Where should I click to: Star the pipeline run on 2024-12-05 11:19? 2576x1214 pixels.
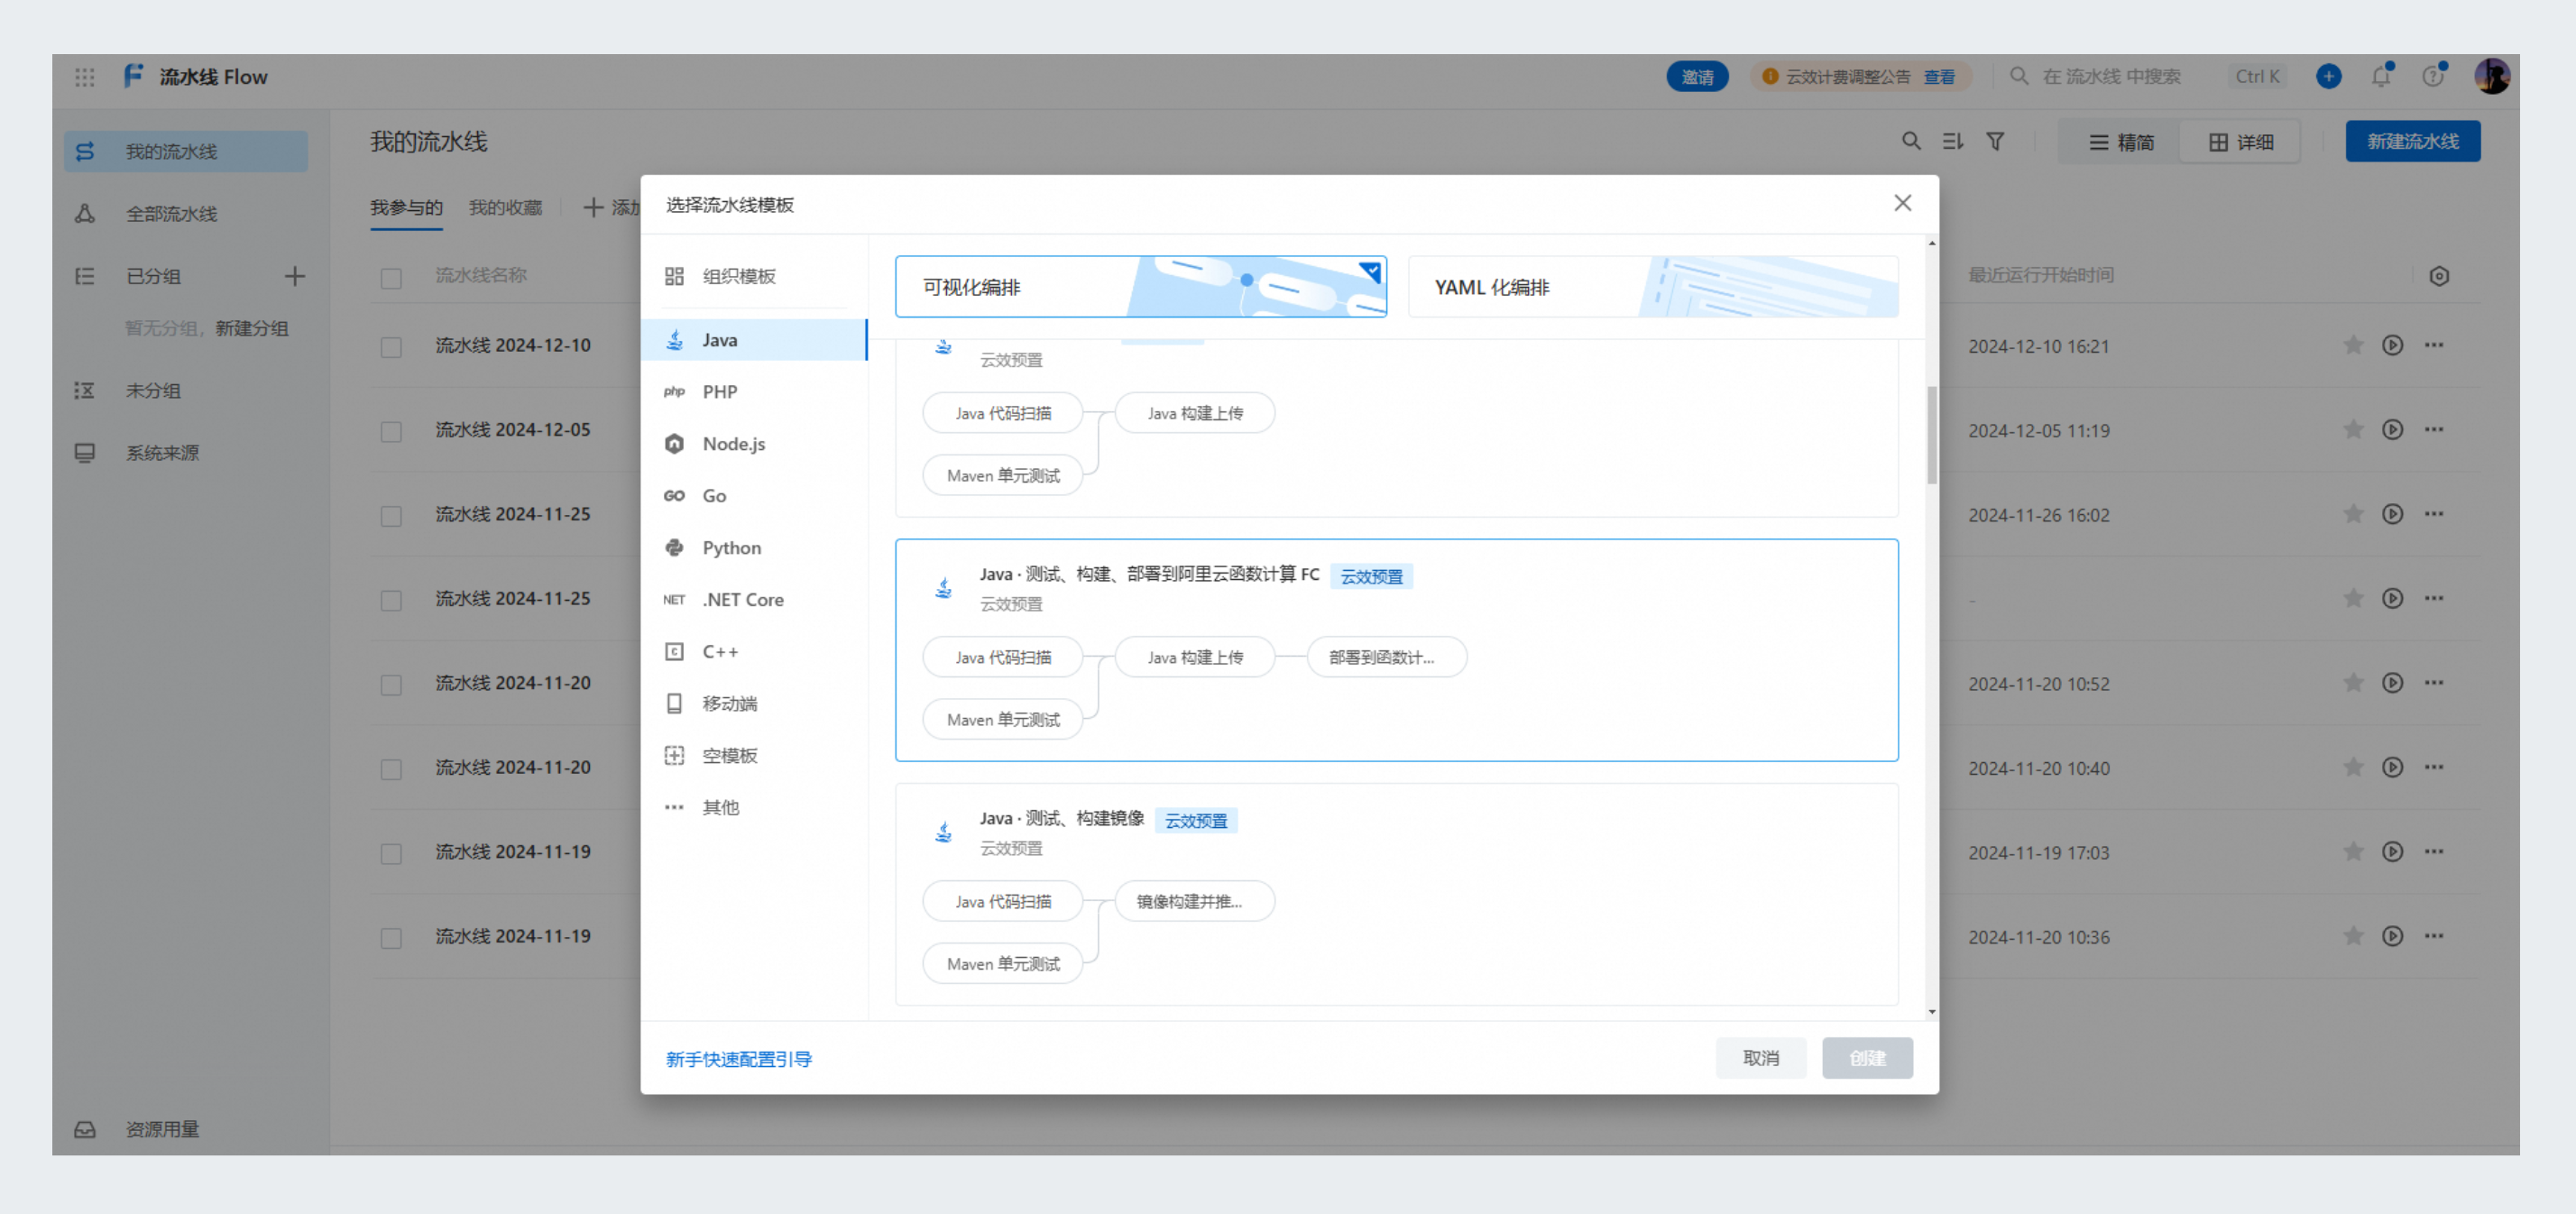(2353, 429)
